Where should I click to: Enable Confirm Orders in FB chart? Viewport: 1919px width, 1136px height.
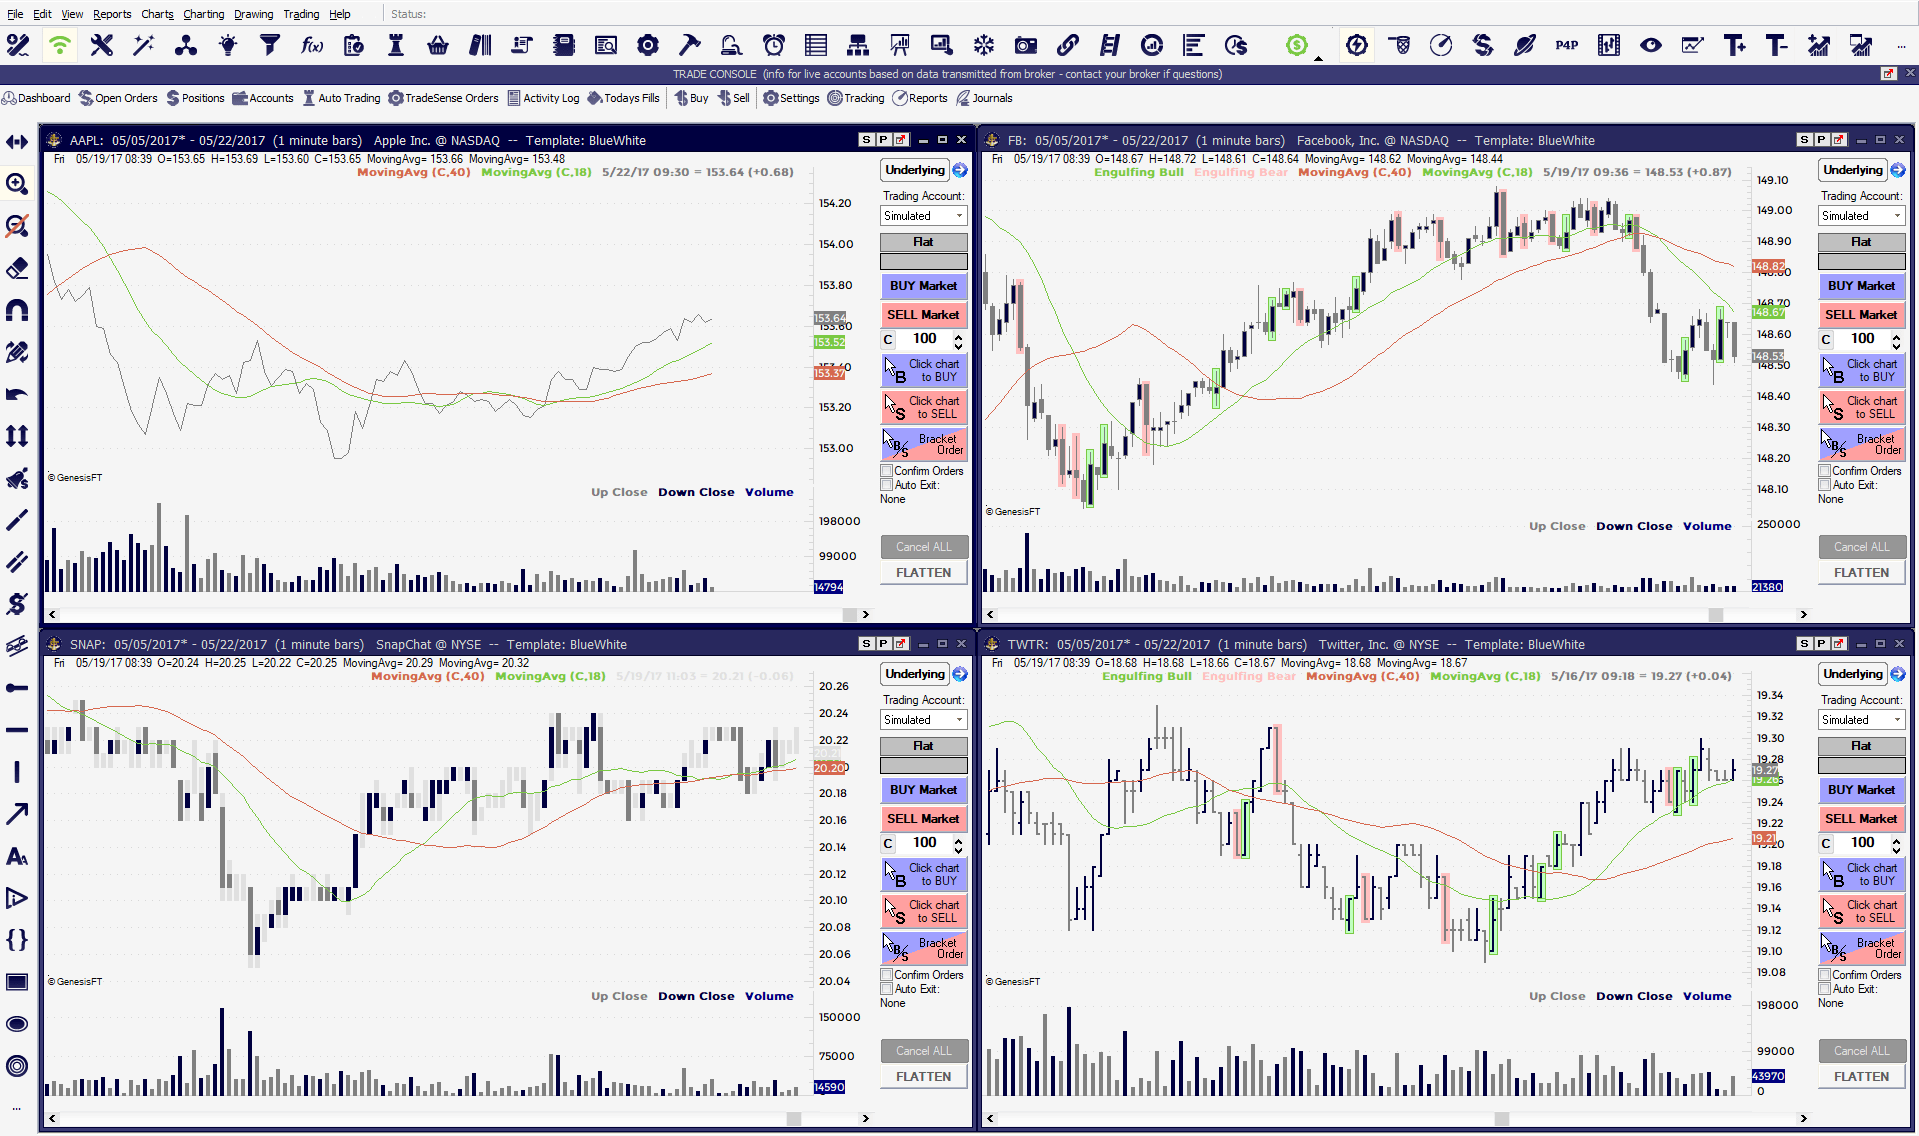click(x=1824, y=471)
